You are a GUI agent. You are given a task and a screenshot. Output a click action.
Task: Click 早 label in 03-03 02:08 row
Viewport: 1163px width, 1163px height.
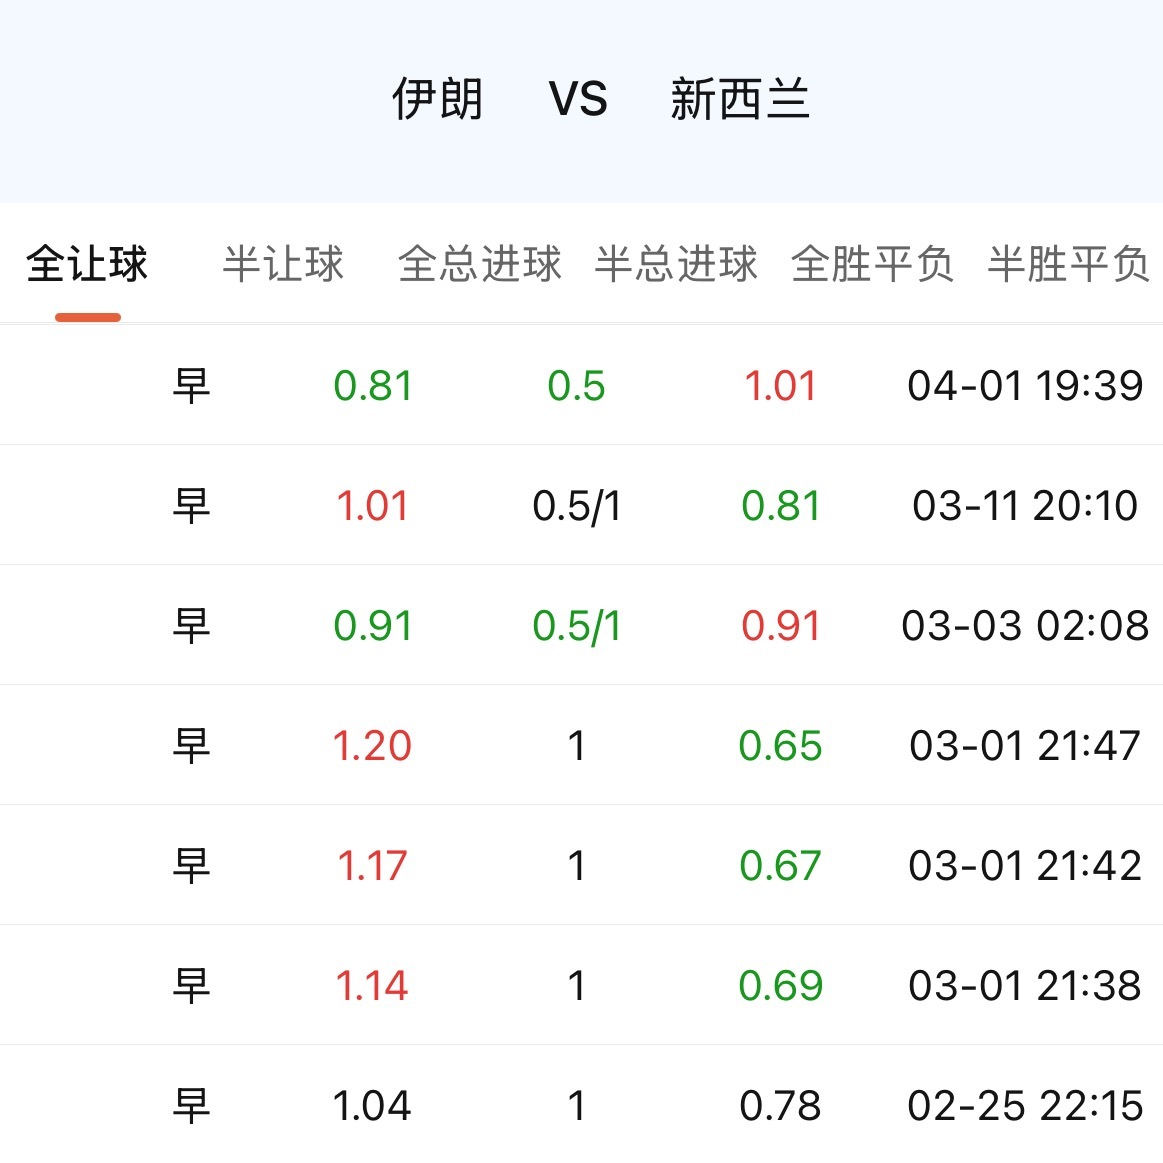click(x=191, y=626)
